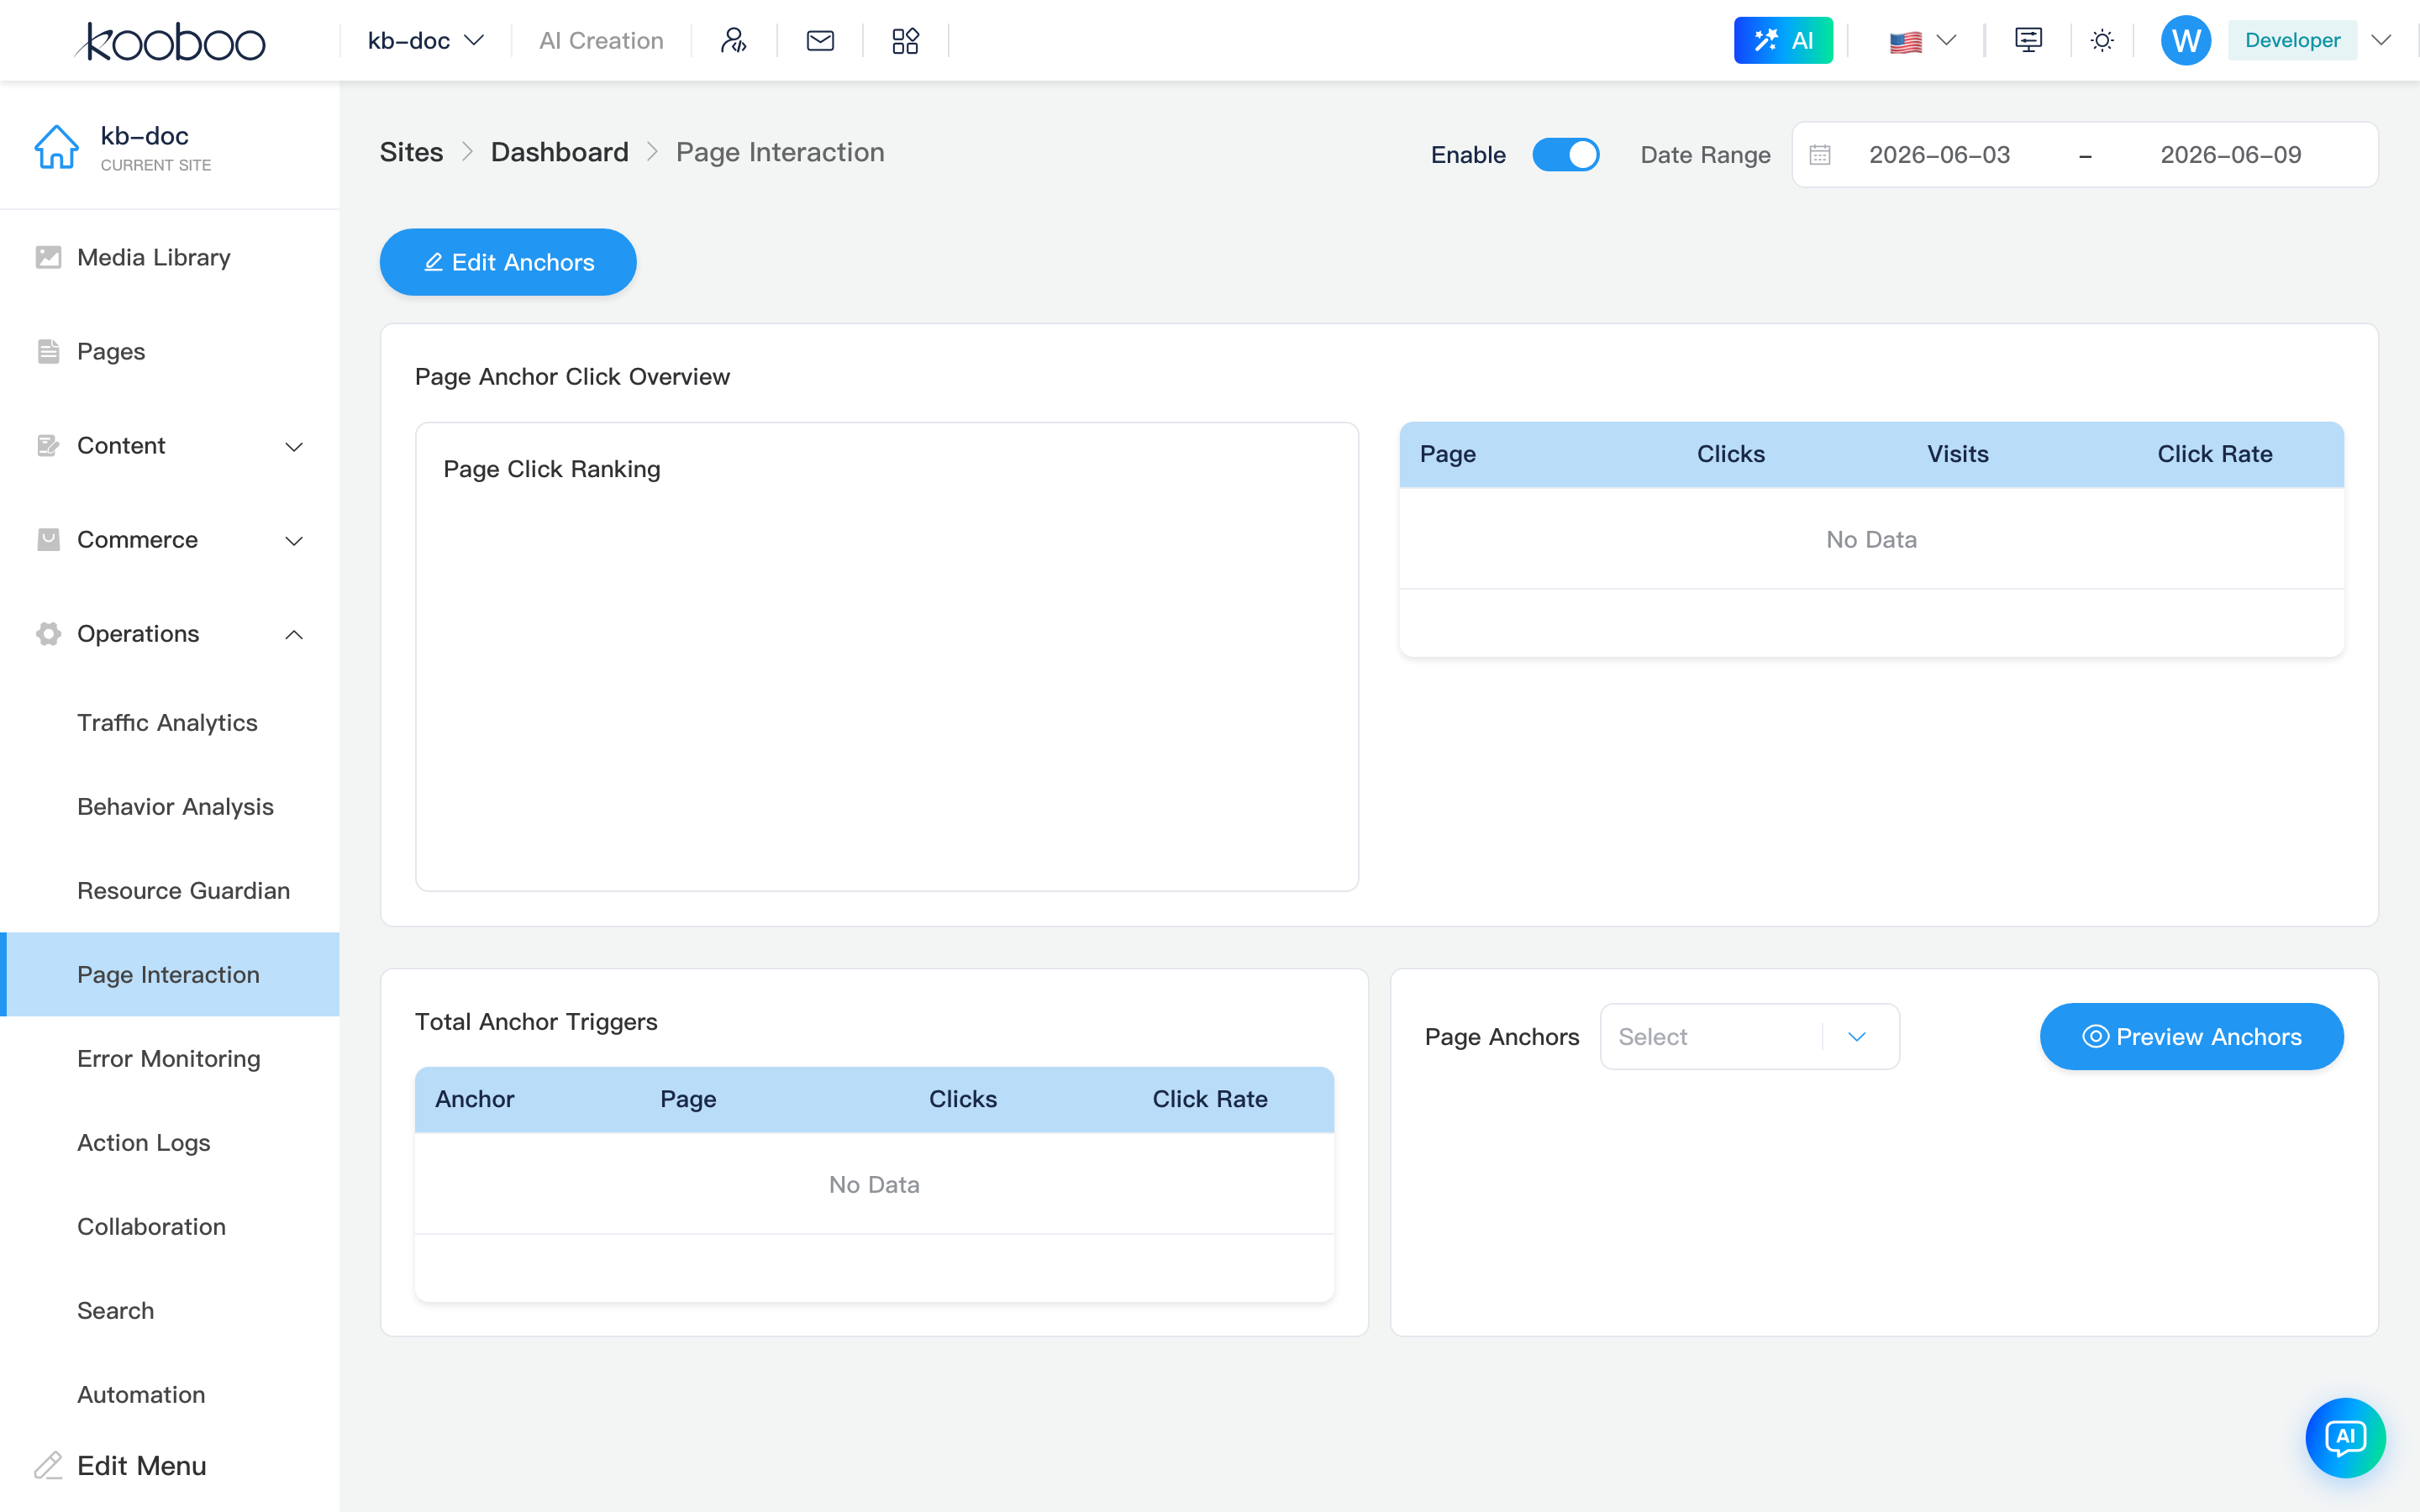This screenshot has width=2420, height=1512.
Task: Toggle the sun theme icon
Action: 2102,41
